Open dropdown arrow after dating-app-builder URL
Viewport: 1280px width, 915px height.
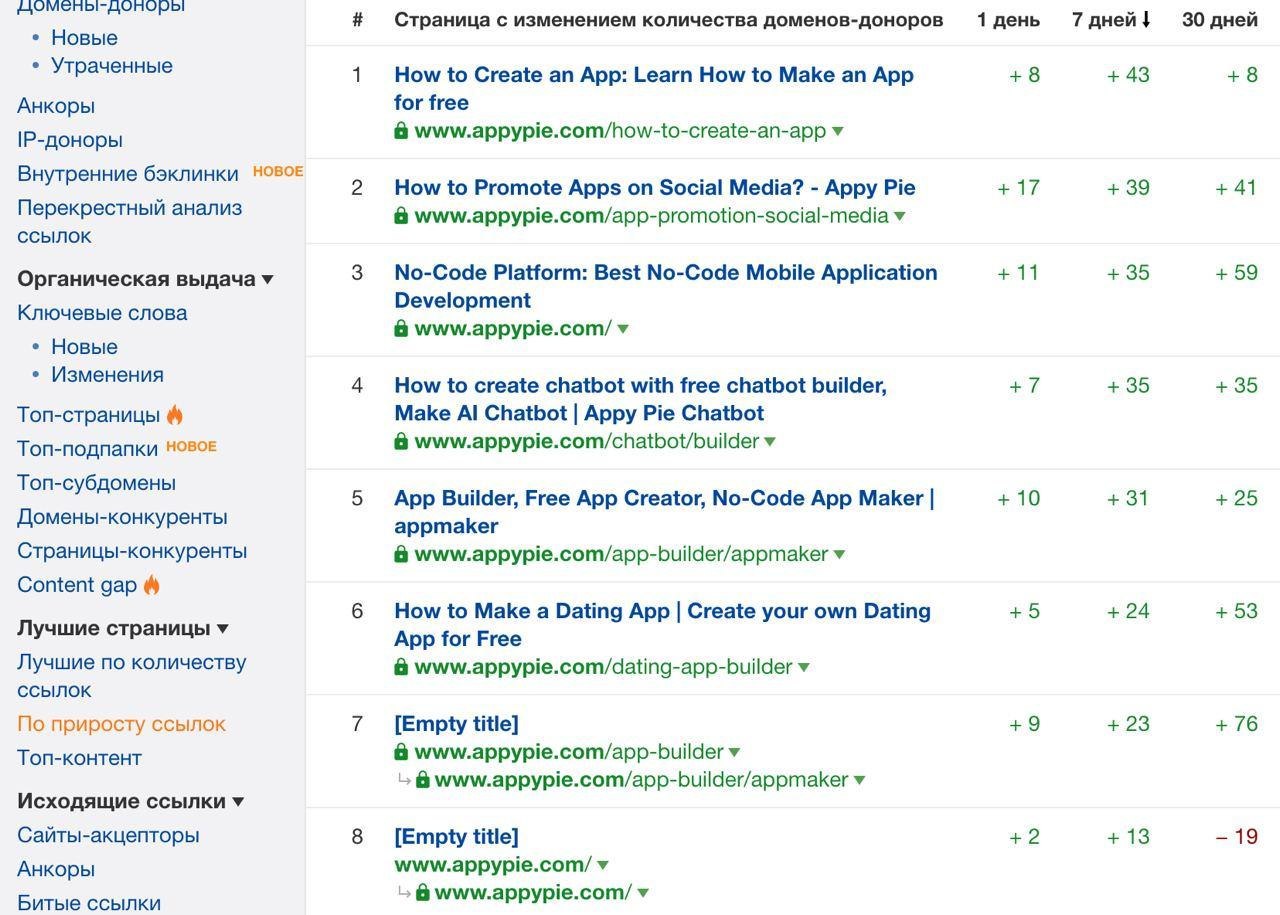tap(804, 668)
